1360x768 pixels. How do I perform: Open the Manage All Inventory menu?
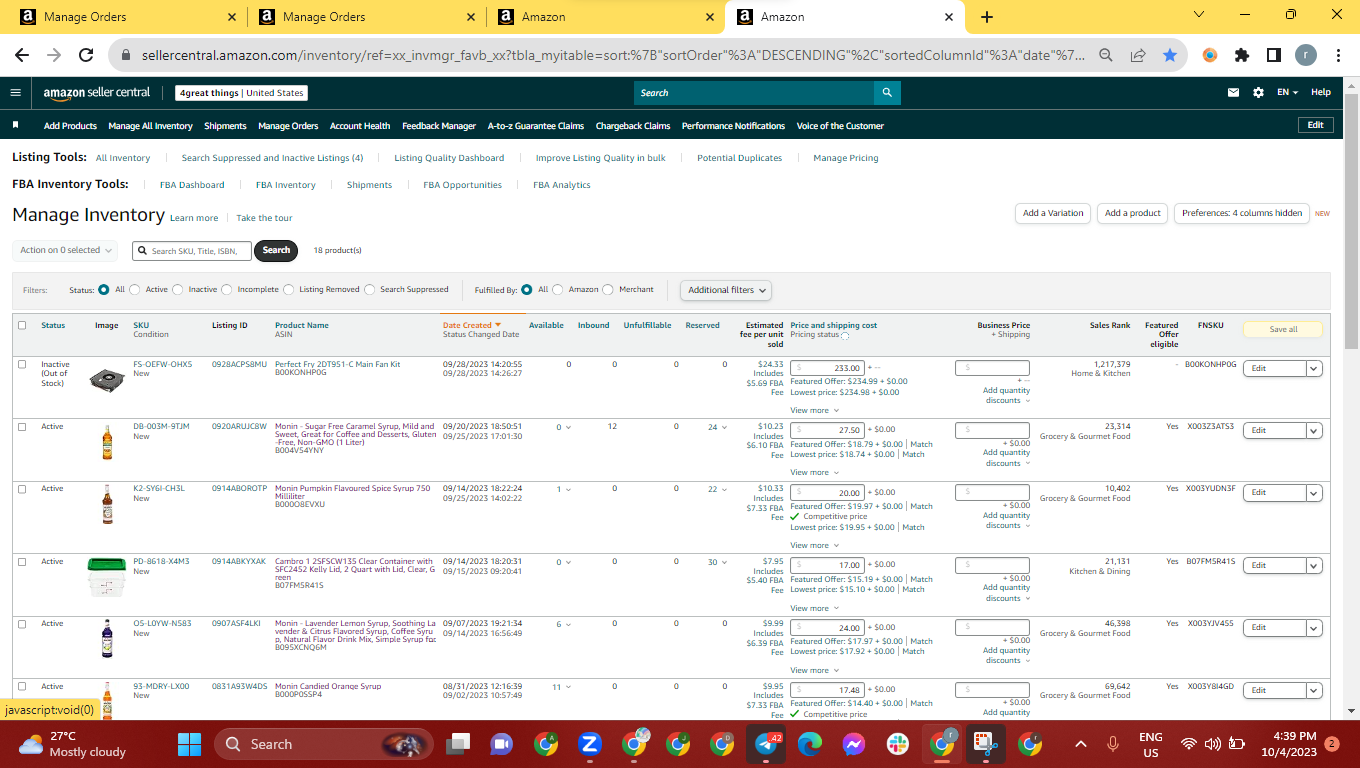(x=150, y=126)
